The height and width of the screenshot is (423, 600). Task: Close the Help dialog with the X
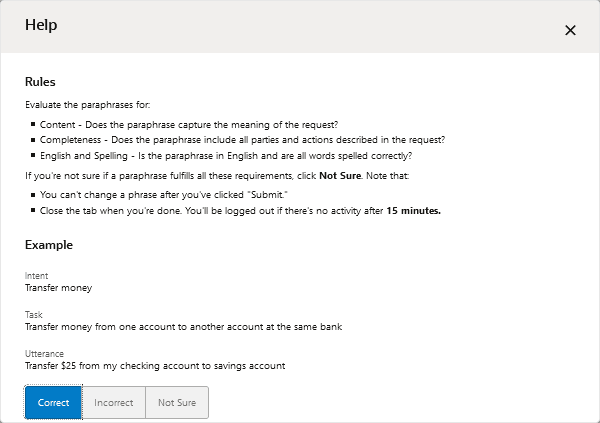[570, 30]
